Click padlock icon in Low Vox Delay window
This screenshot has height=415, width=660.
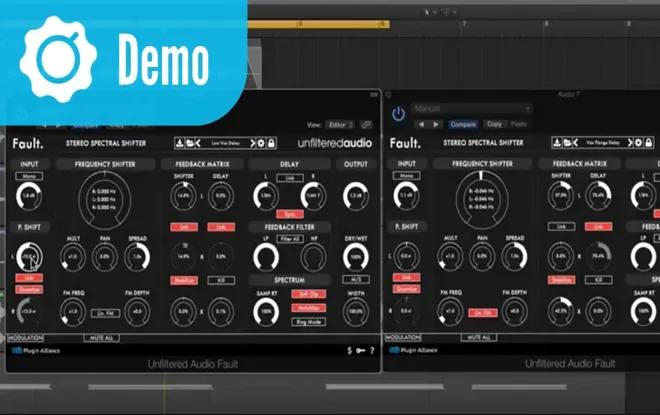(271, 143)
